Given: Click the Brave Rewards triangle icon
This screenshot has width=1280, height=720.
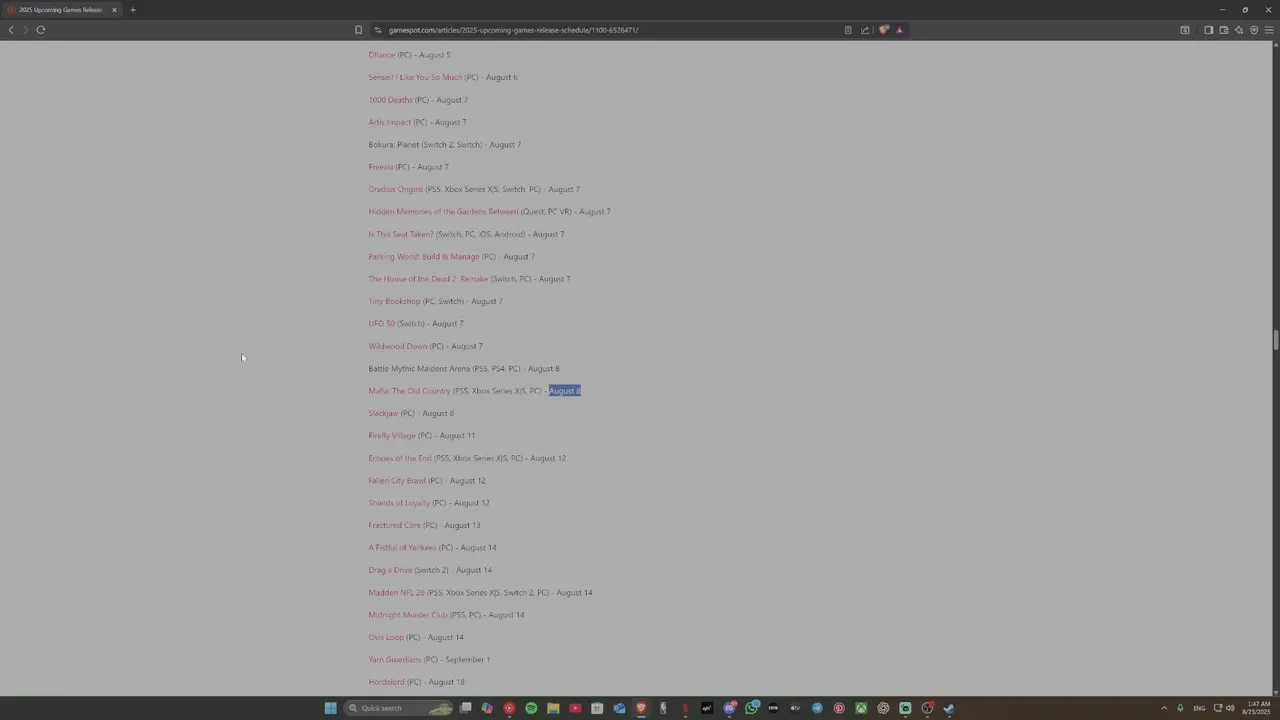Looking at the screenshot, I should [x=899, y=30].
